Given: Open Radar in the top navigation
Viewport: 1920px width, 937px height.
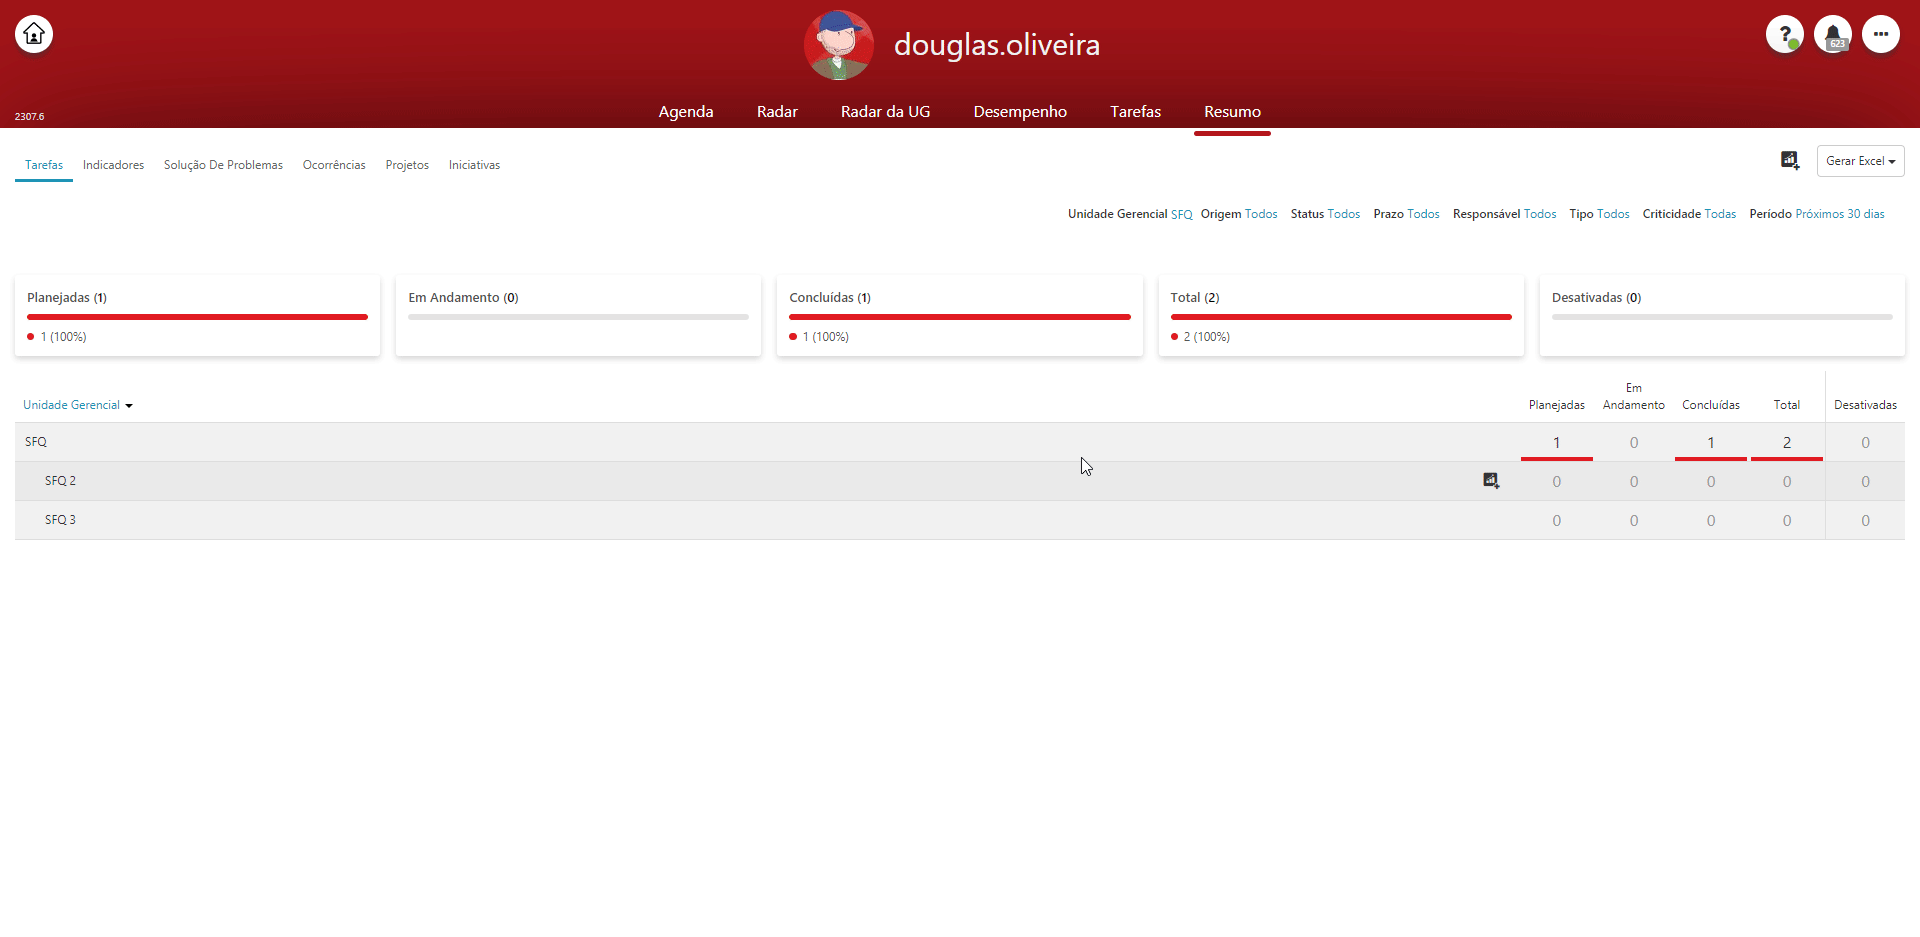Looking at the screenshot, I should click(777, 112).
